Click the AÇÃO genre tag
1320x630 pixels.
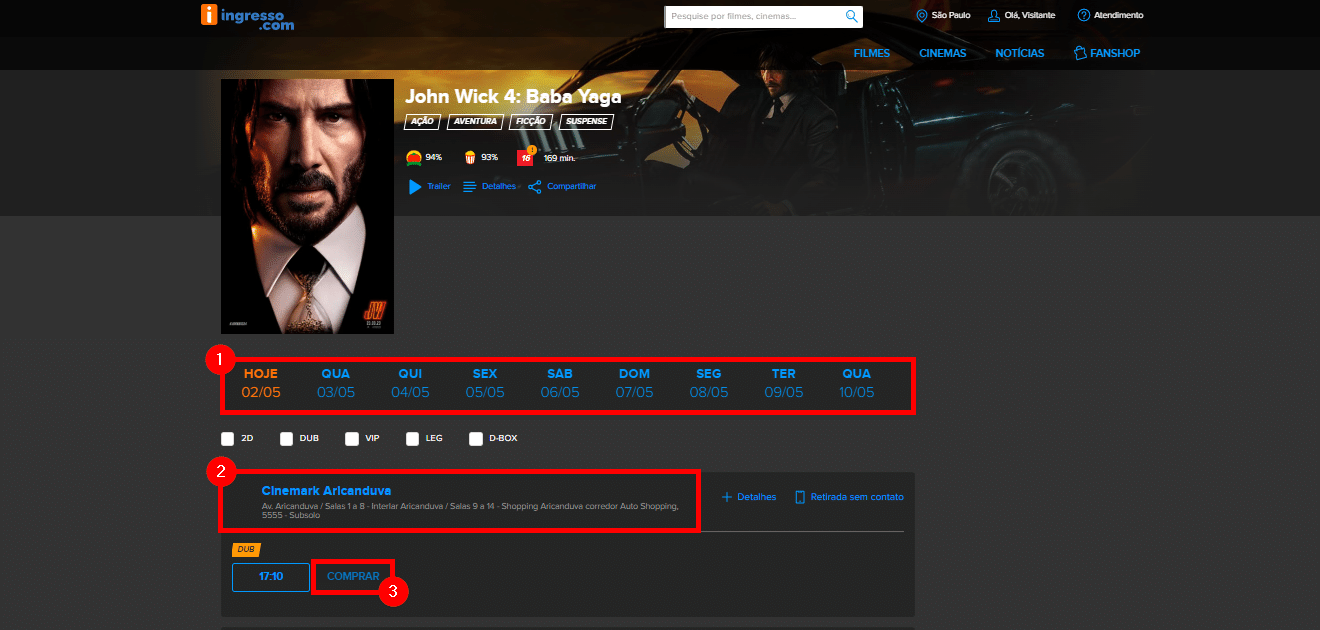[x=422, y=122]
